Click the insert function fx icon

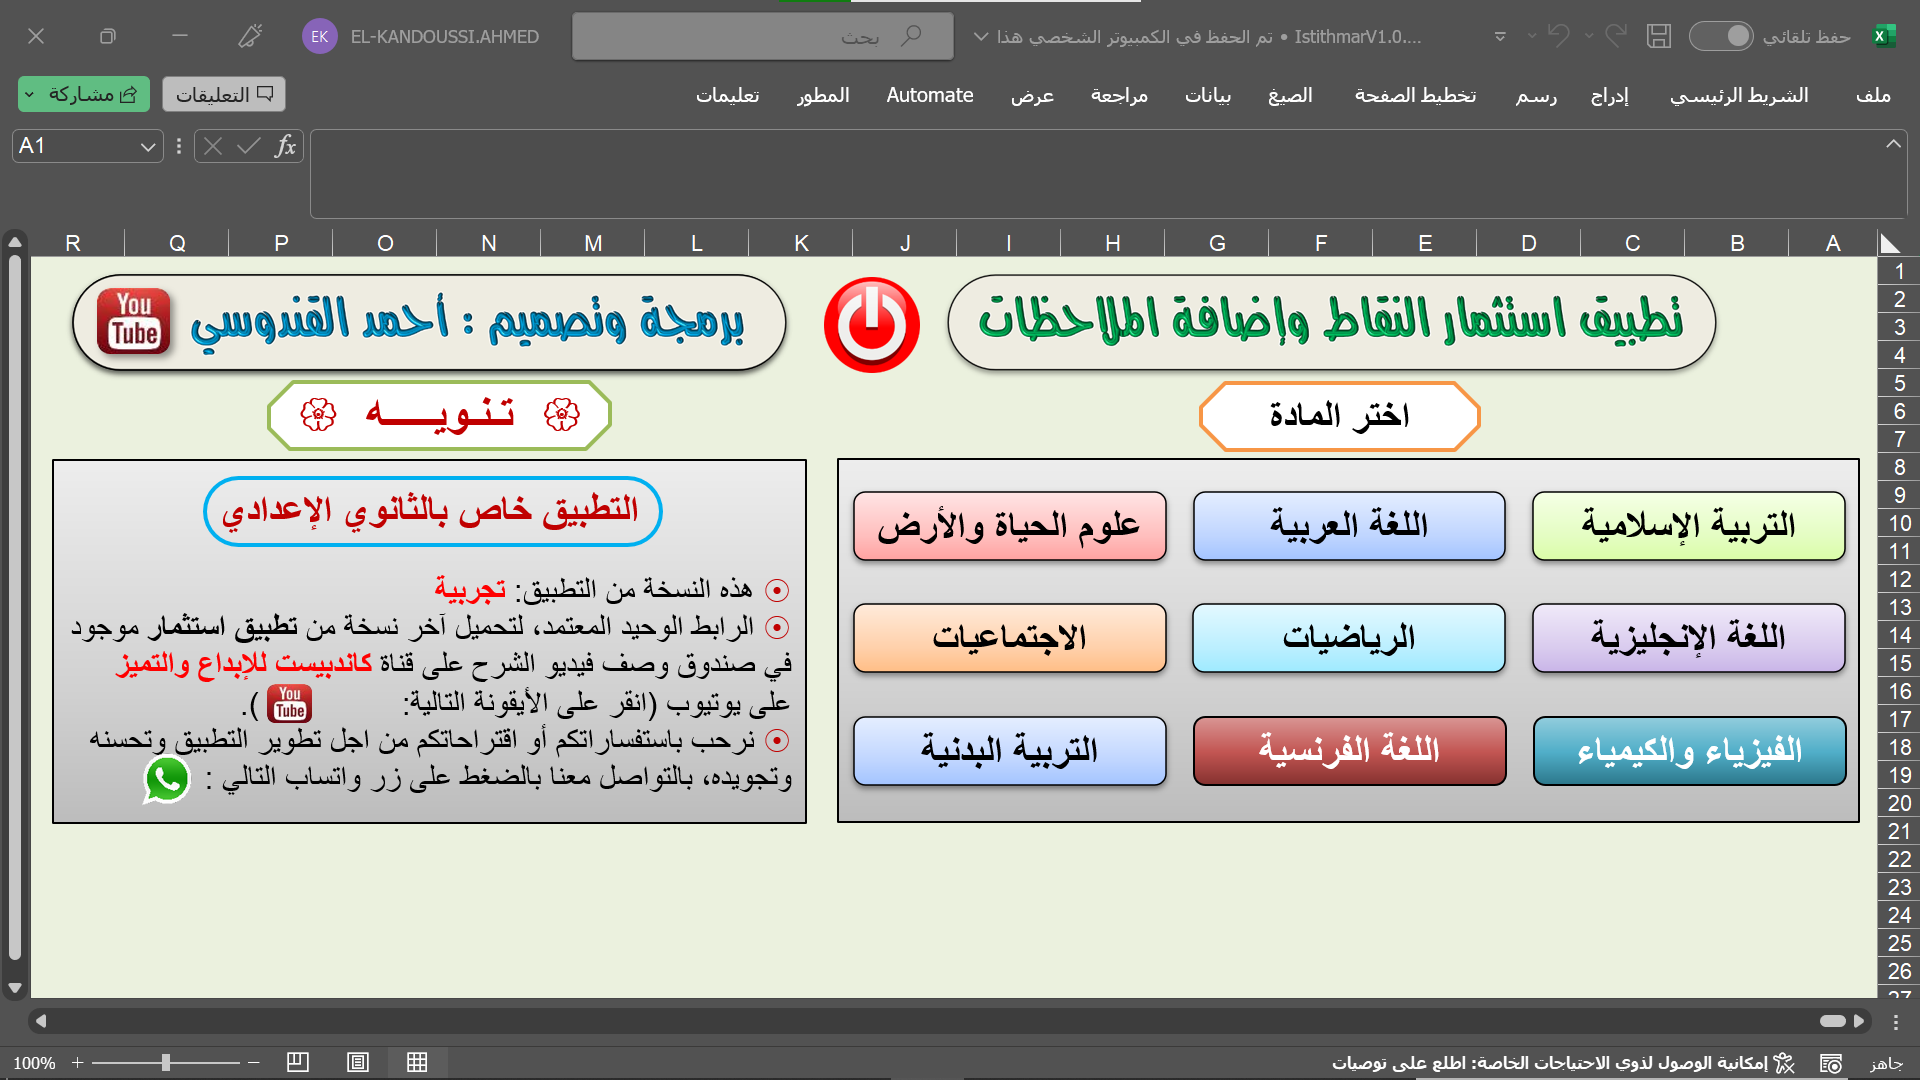pyautogui.click(x=285, y=147)
